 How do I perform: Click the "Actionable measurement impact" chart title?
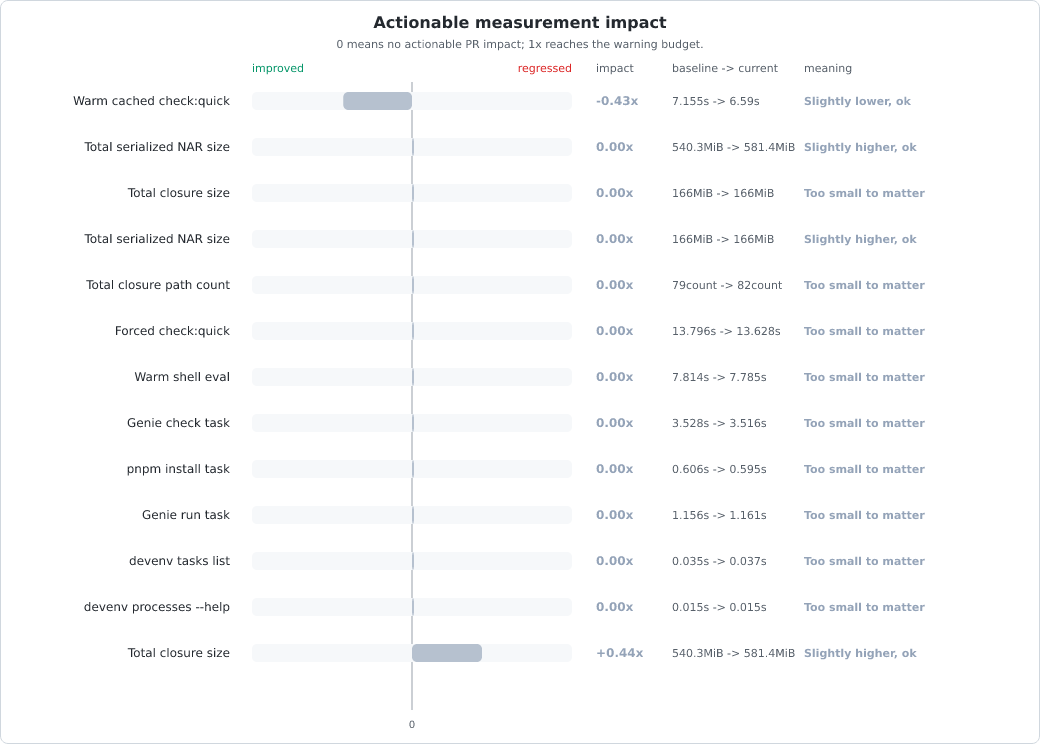click(519, 23)
